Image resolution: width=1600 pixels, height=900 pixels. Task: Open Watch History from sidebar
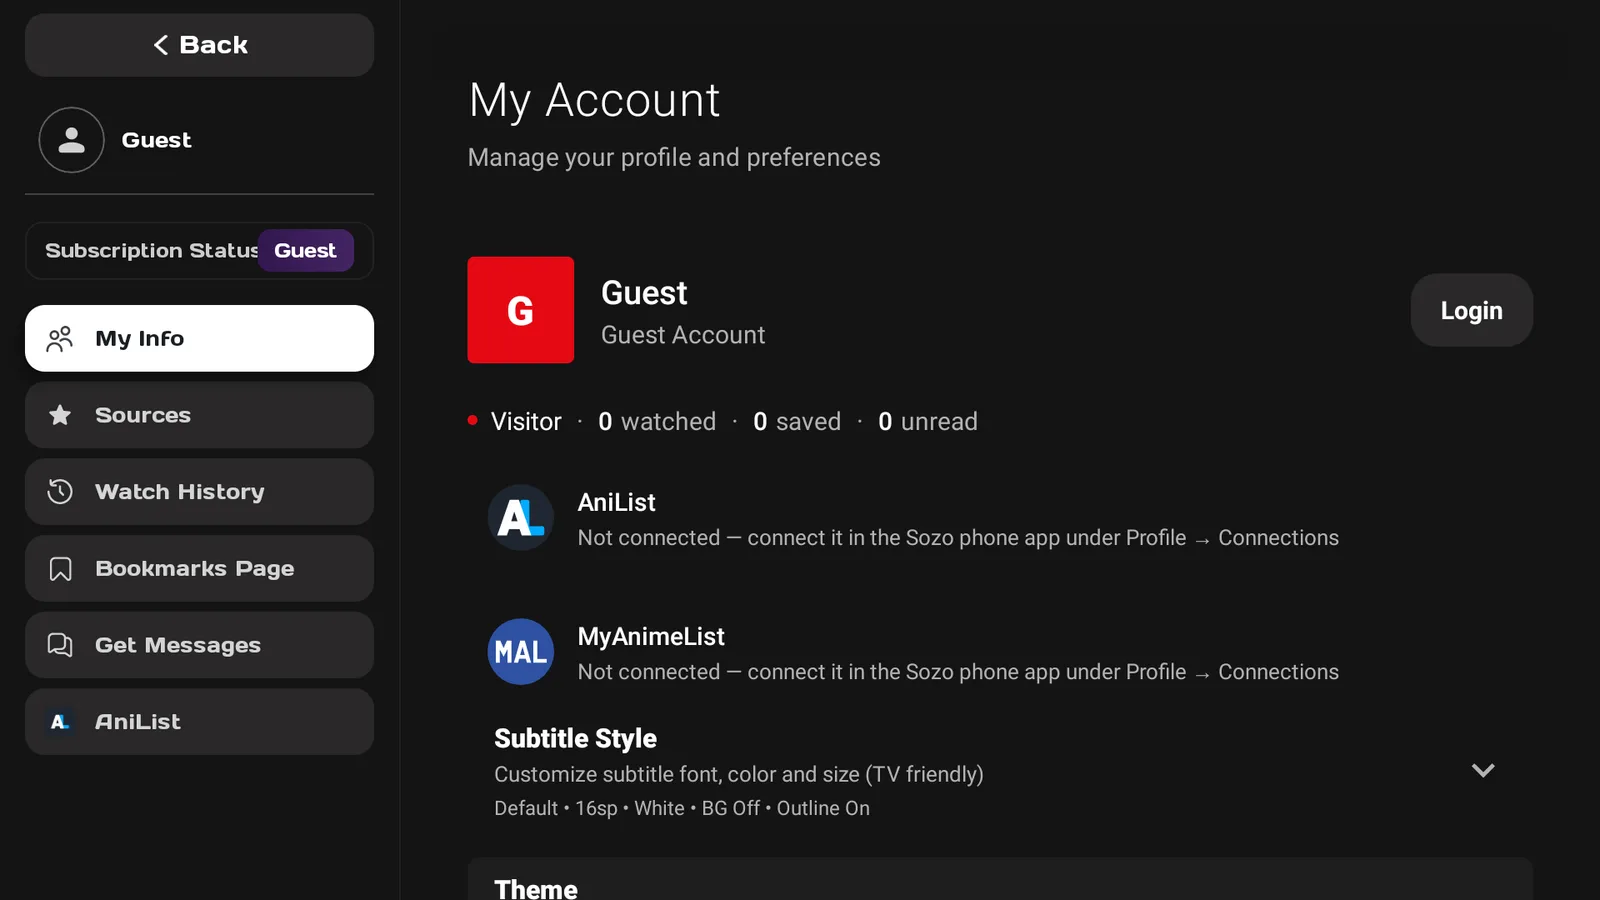[199, 492]
